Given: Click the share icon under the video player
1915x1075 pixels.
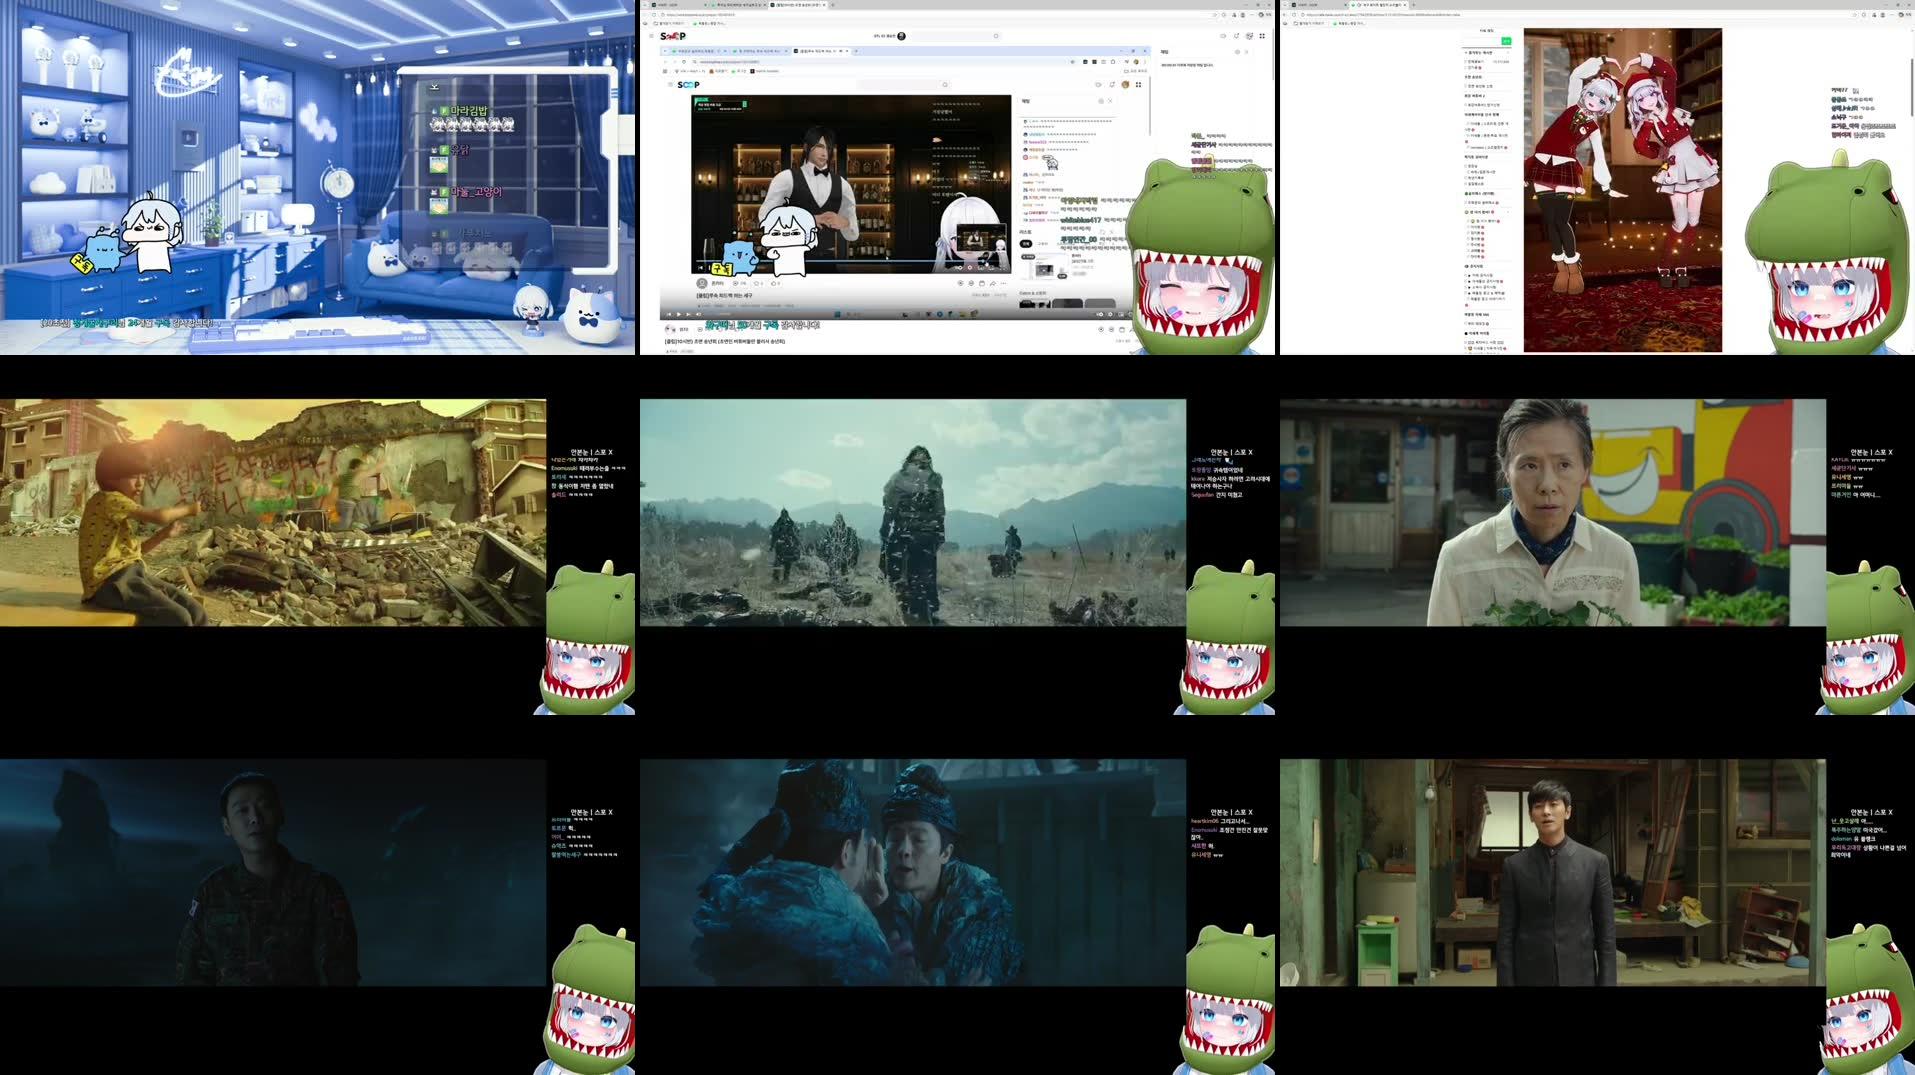Looking at the screenshot, I should pyautogui.click(x=992, y=283).
